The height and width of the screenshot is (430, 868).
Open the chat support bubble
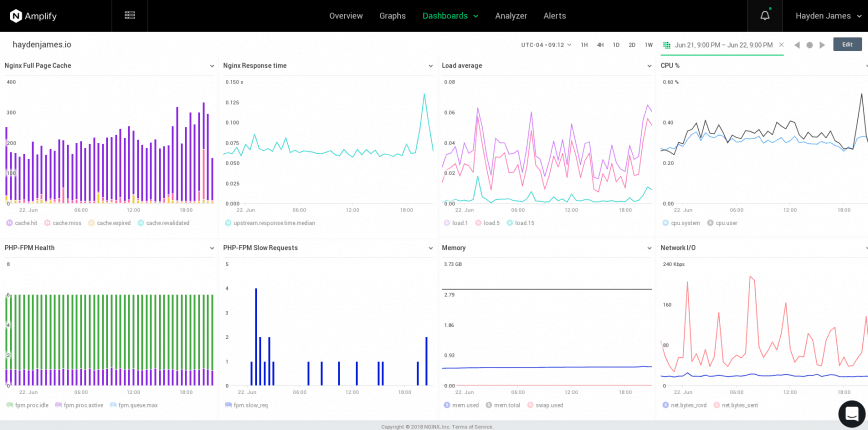click(852, 412)
